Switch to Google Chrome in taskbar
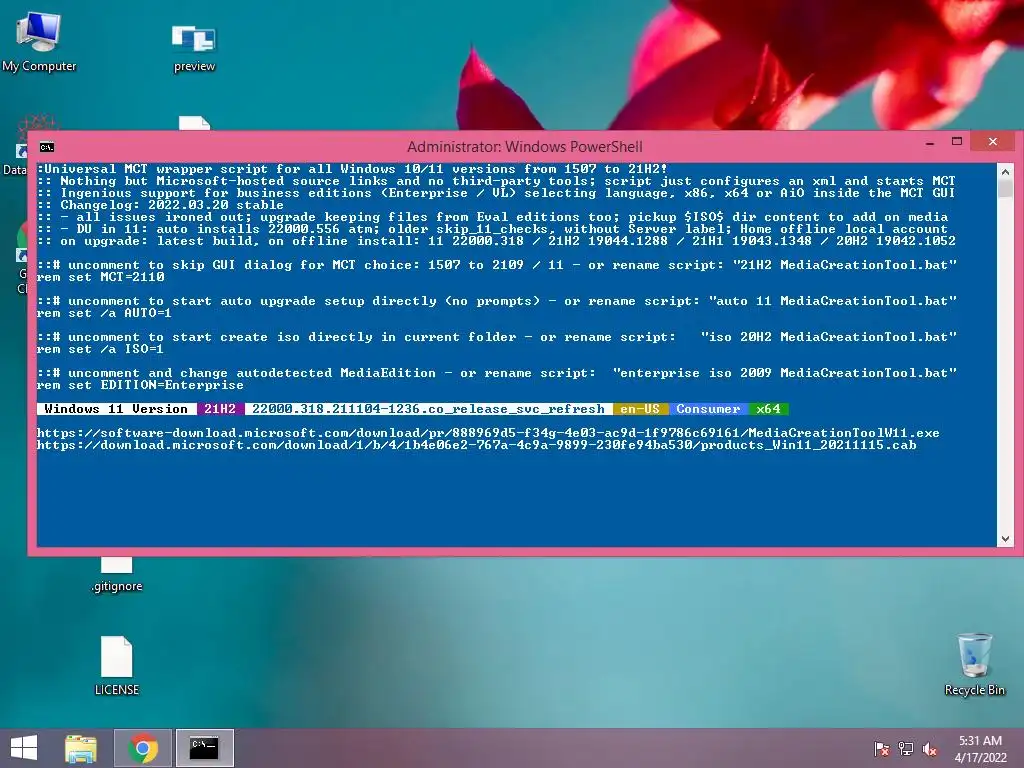1024x768 pixels. (143, 748)
